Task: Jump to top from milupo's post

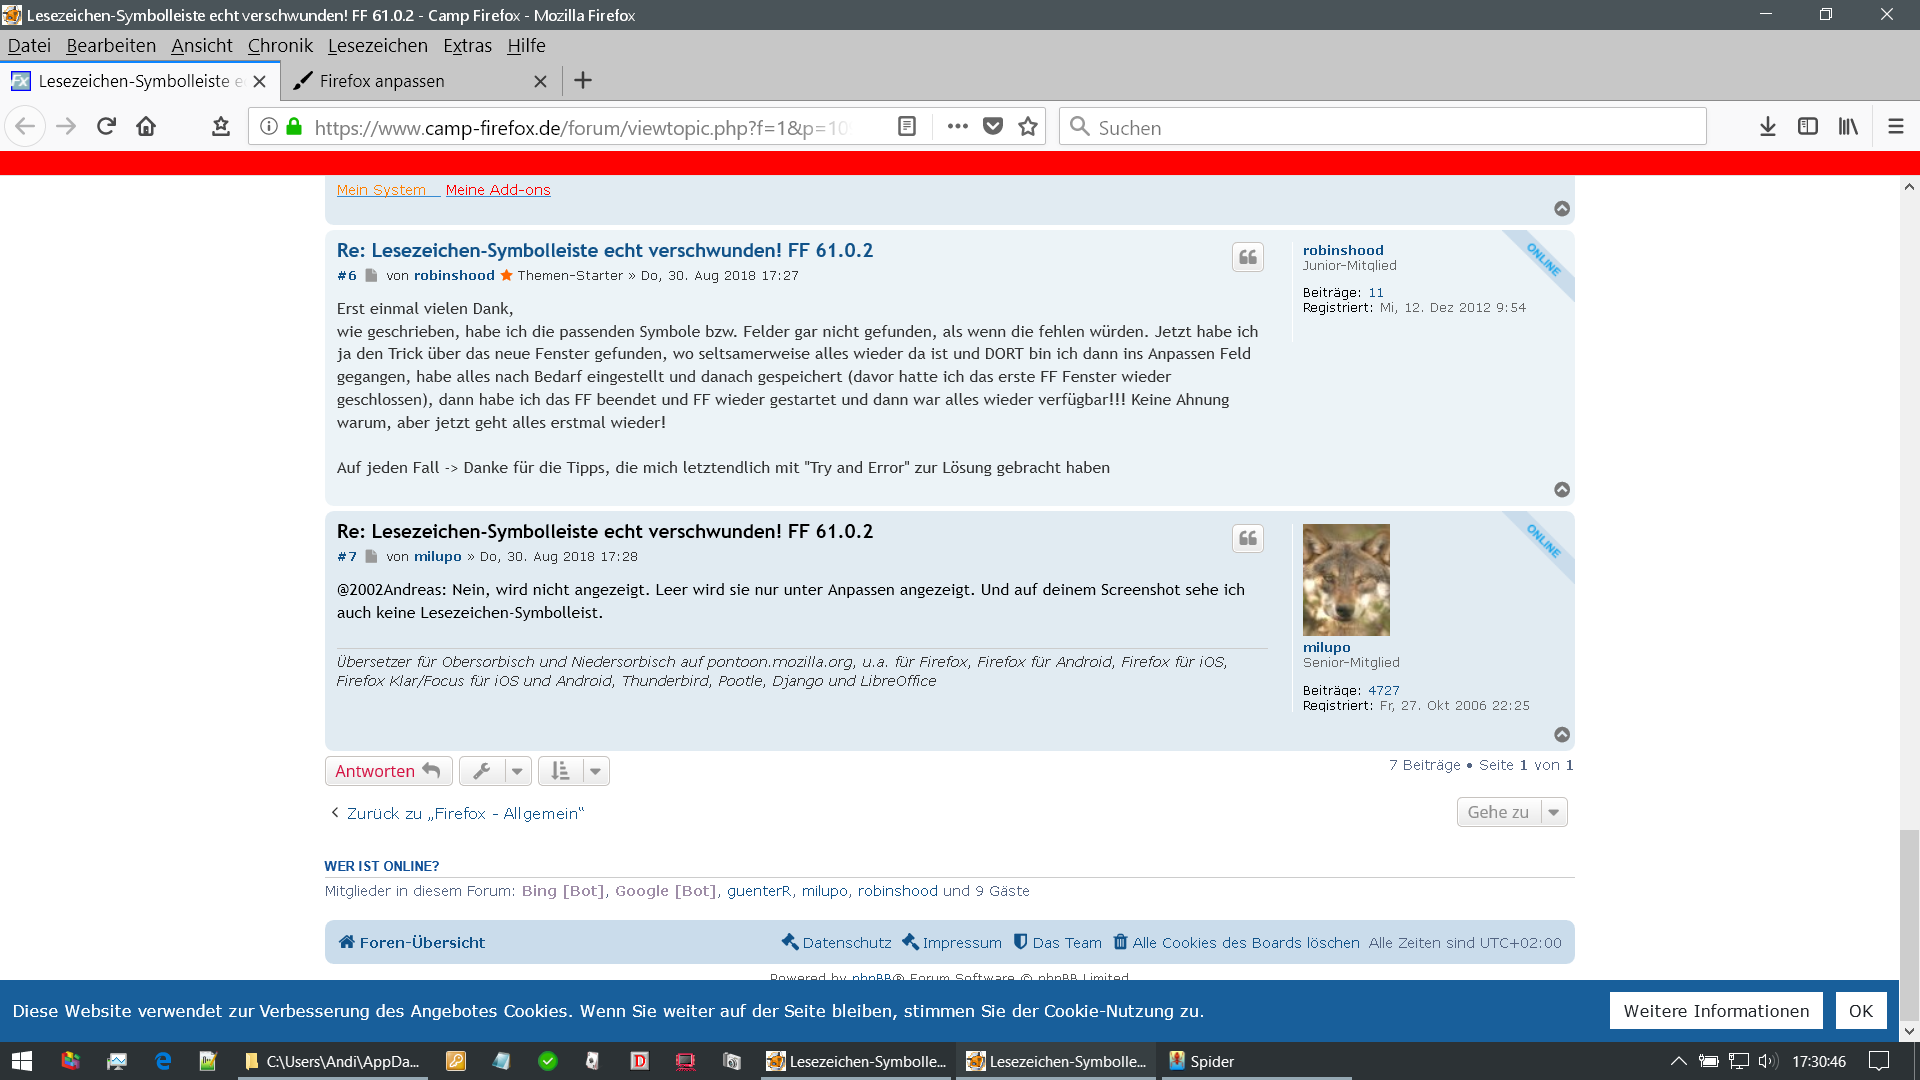Action: [x=1561, y=735]
